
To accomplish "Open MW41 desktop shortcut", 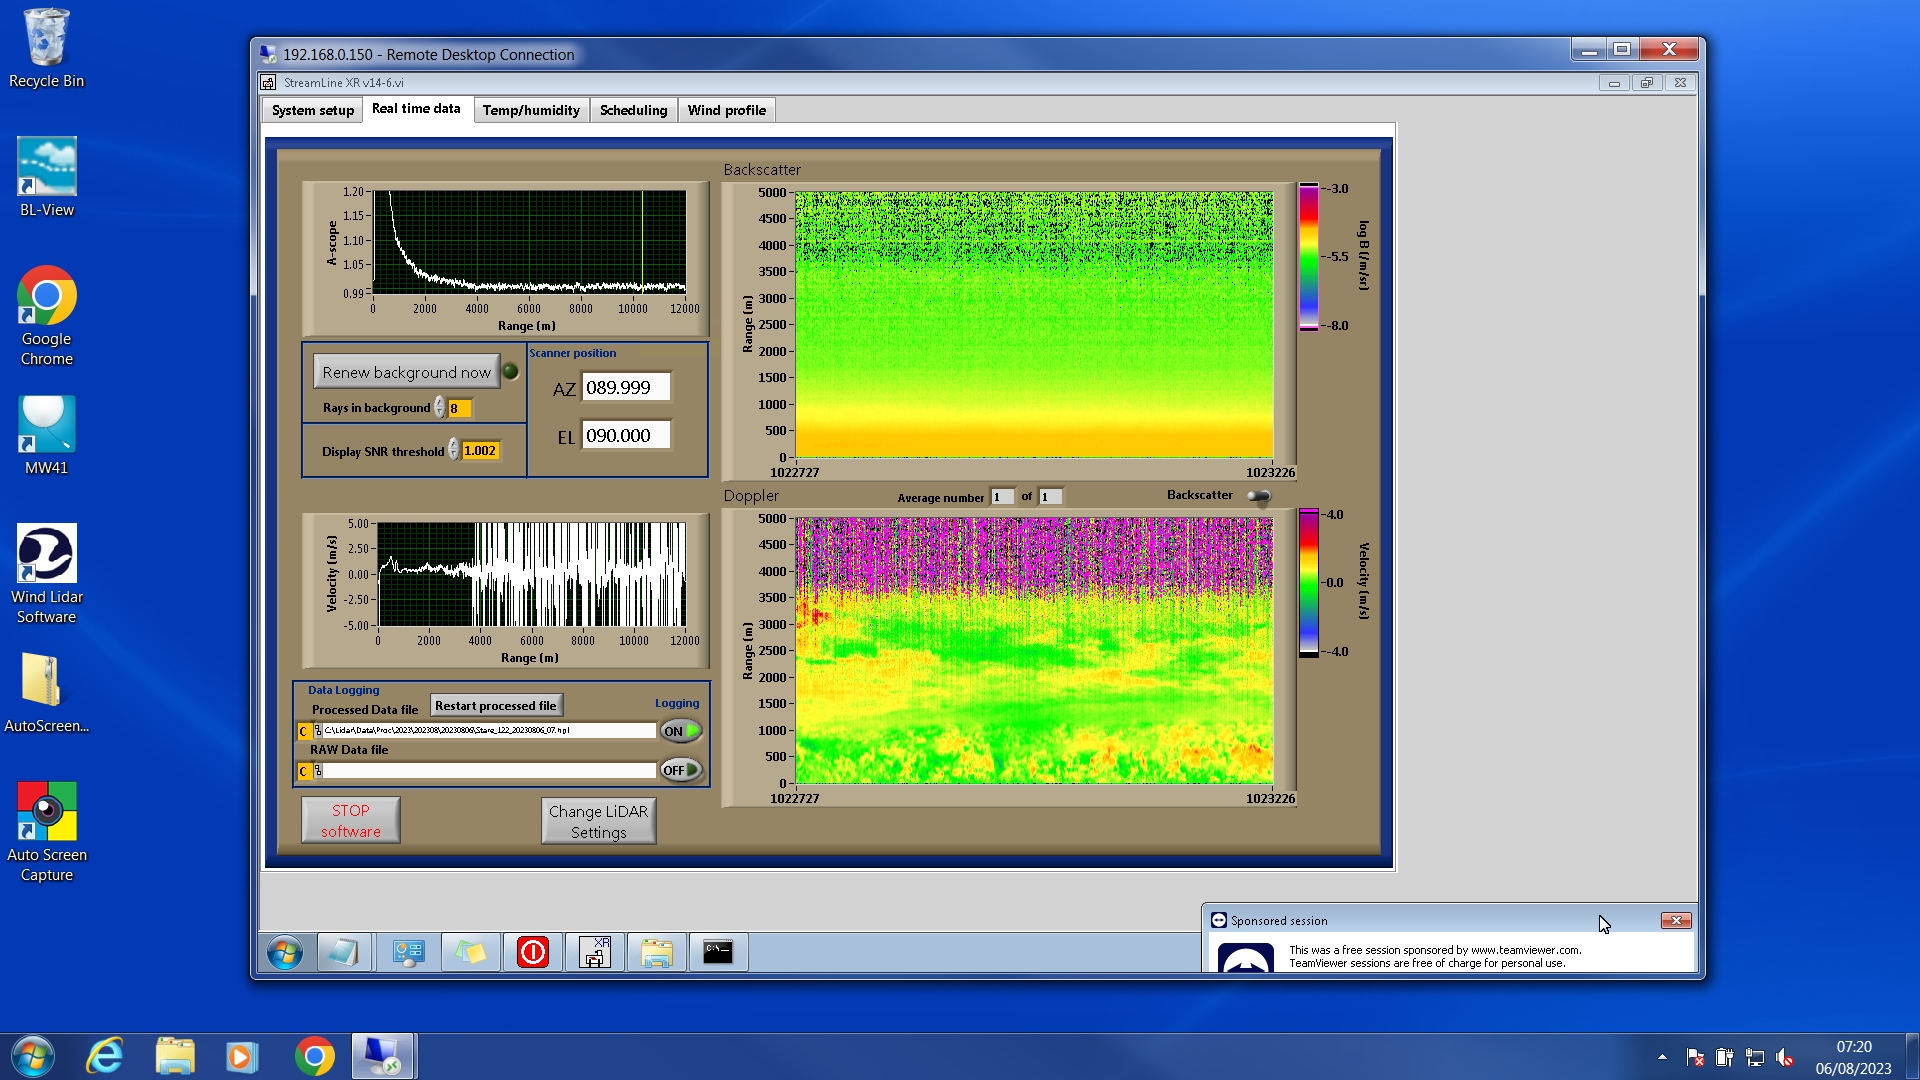I will click(x=46, y=436).
